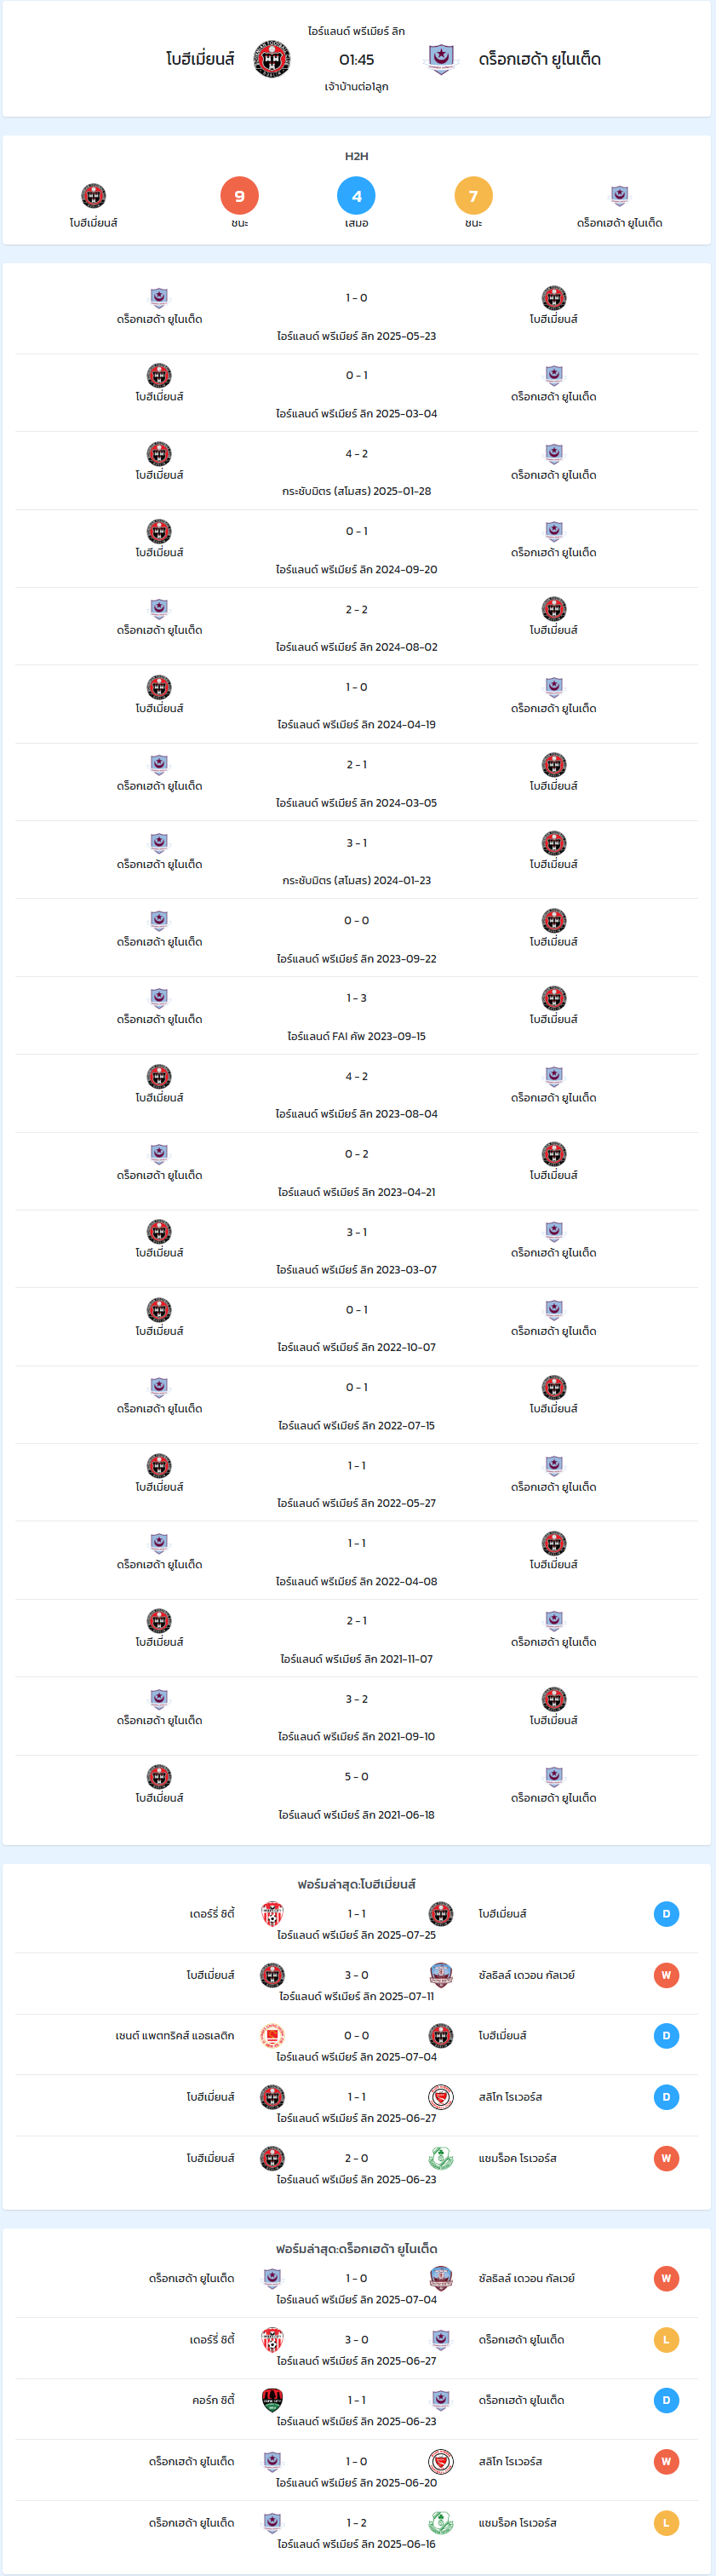Image resolution: width=716 pixels, height=2576 pixels.
Task: Click the L badge for the 2025-06-27 Drogheda match
Action: pyautogui.click(x=666, y=2340)
